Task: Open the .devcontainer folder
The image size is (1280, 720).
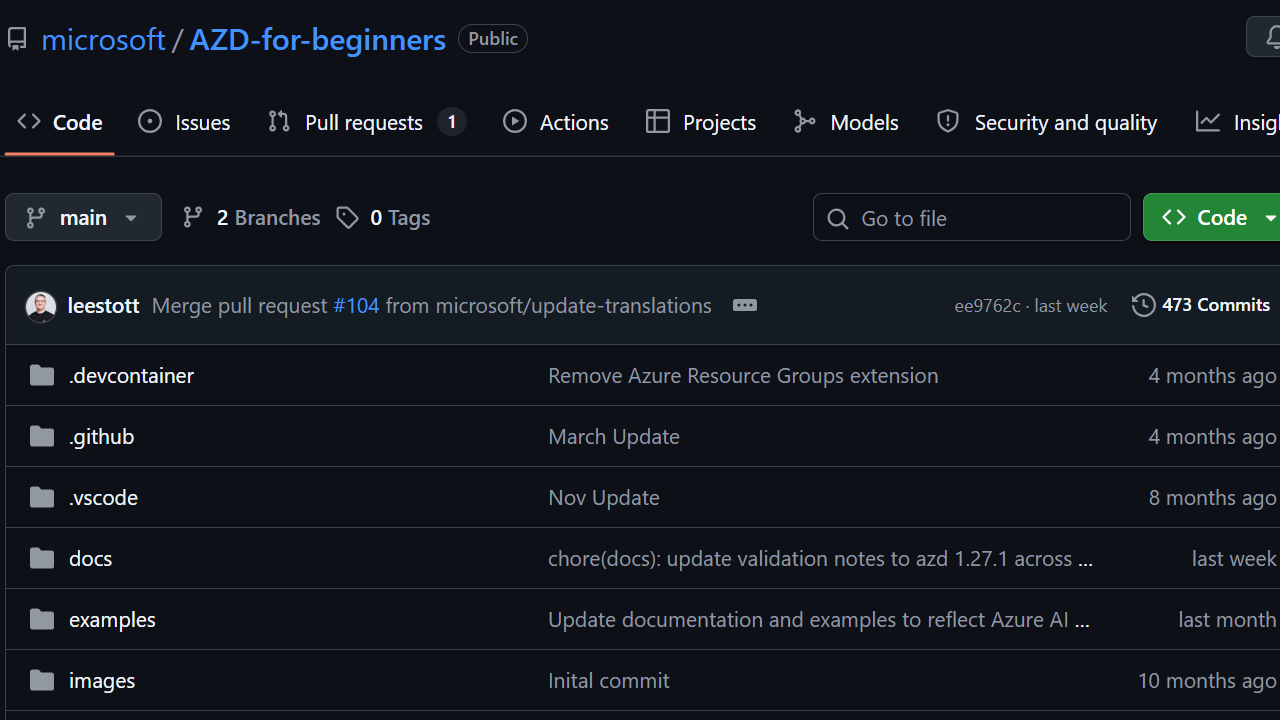Action: (132, 375)
